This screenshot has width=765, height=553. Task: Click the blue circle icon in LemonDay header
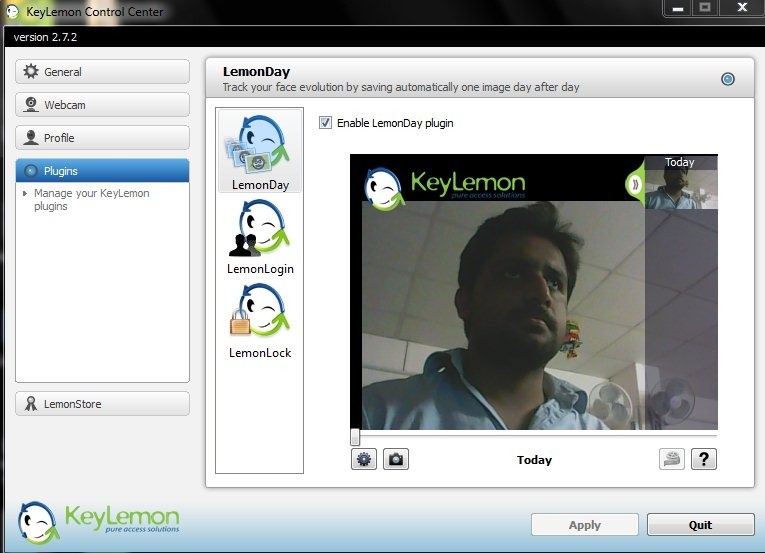(x=727, y=79)
